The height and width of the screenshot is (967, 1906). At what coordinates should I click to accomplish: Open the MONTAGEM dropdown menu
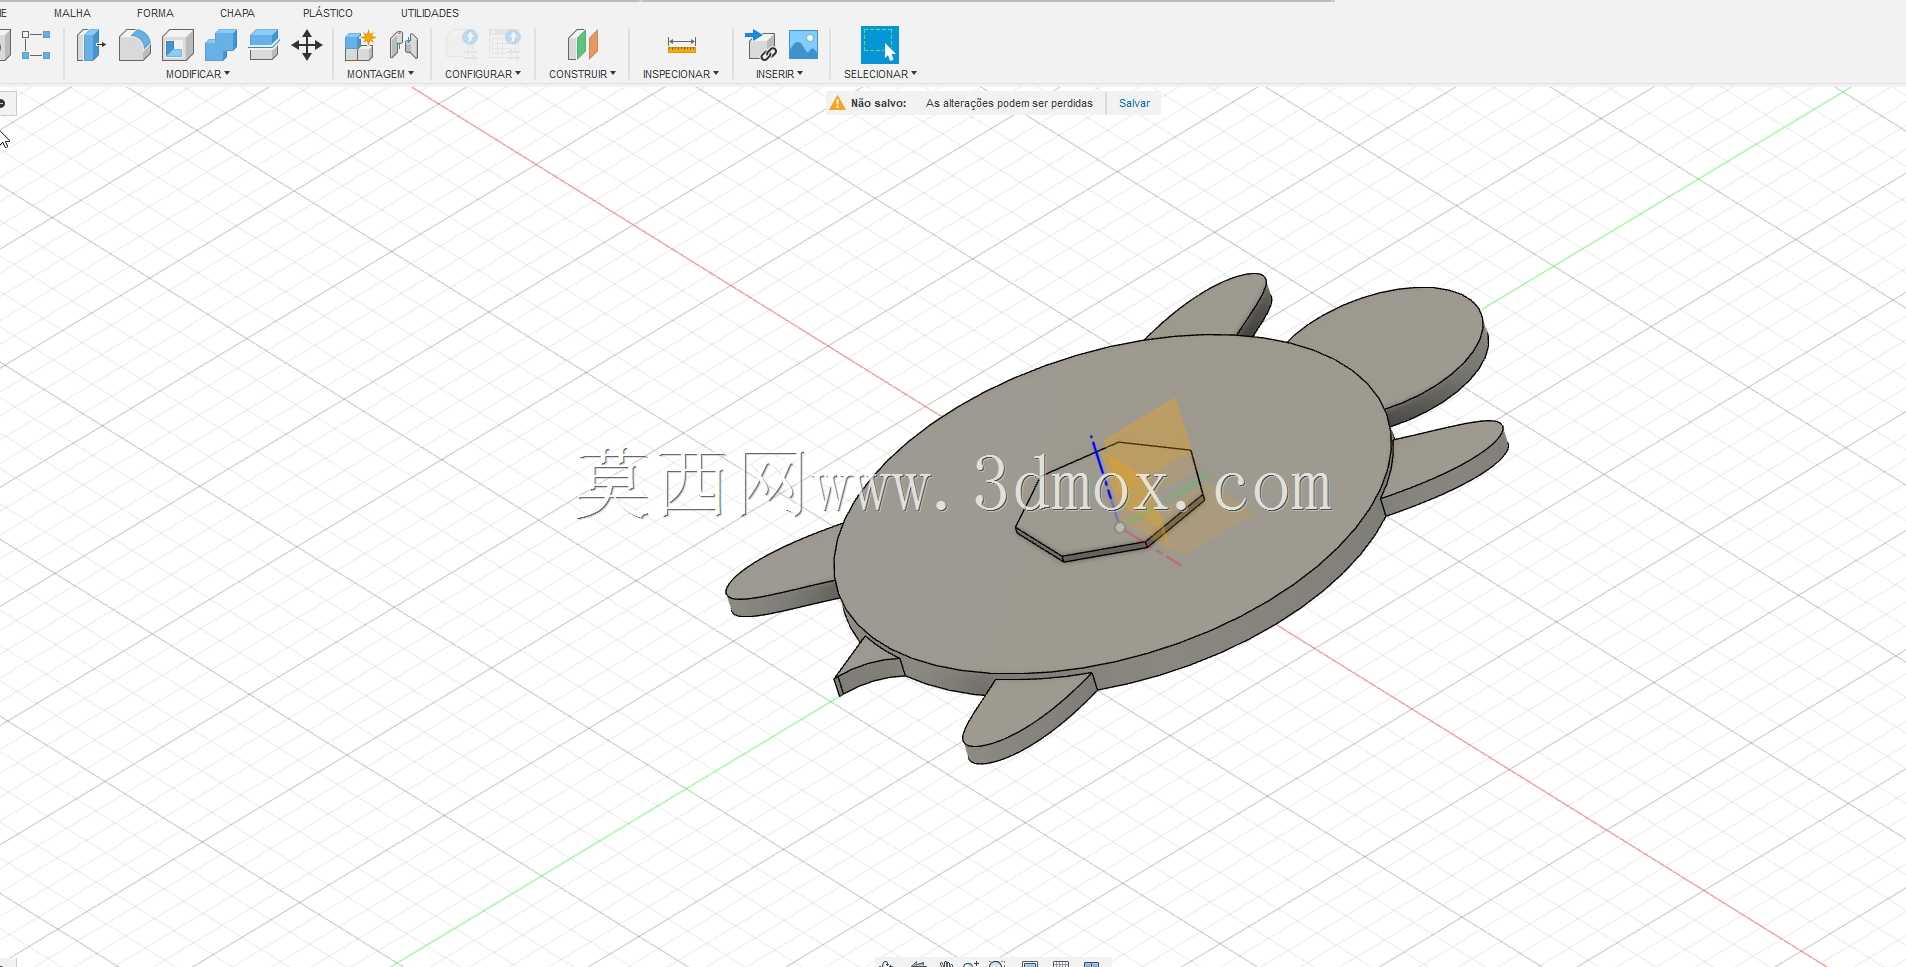click(380, 74)
